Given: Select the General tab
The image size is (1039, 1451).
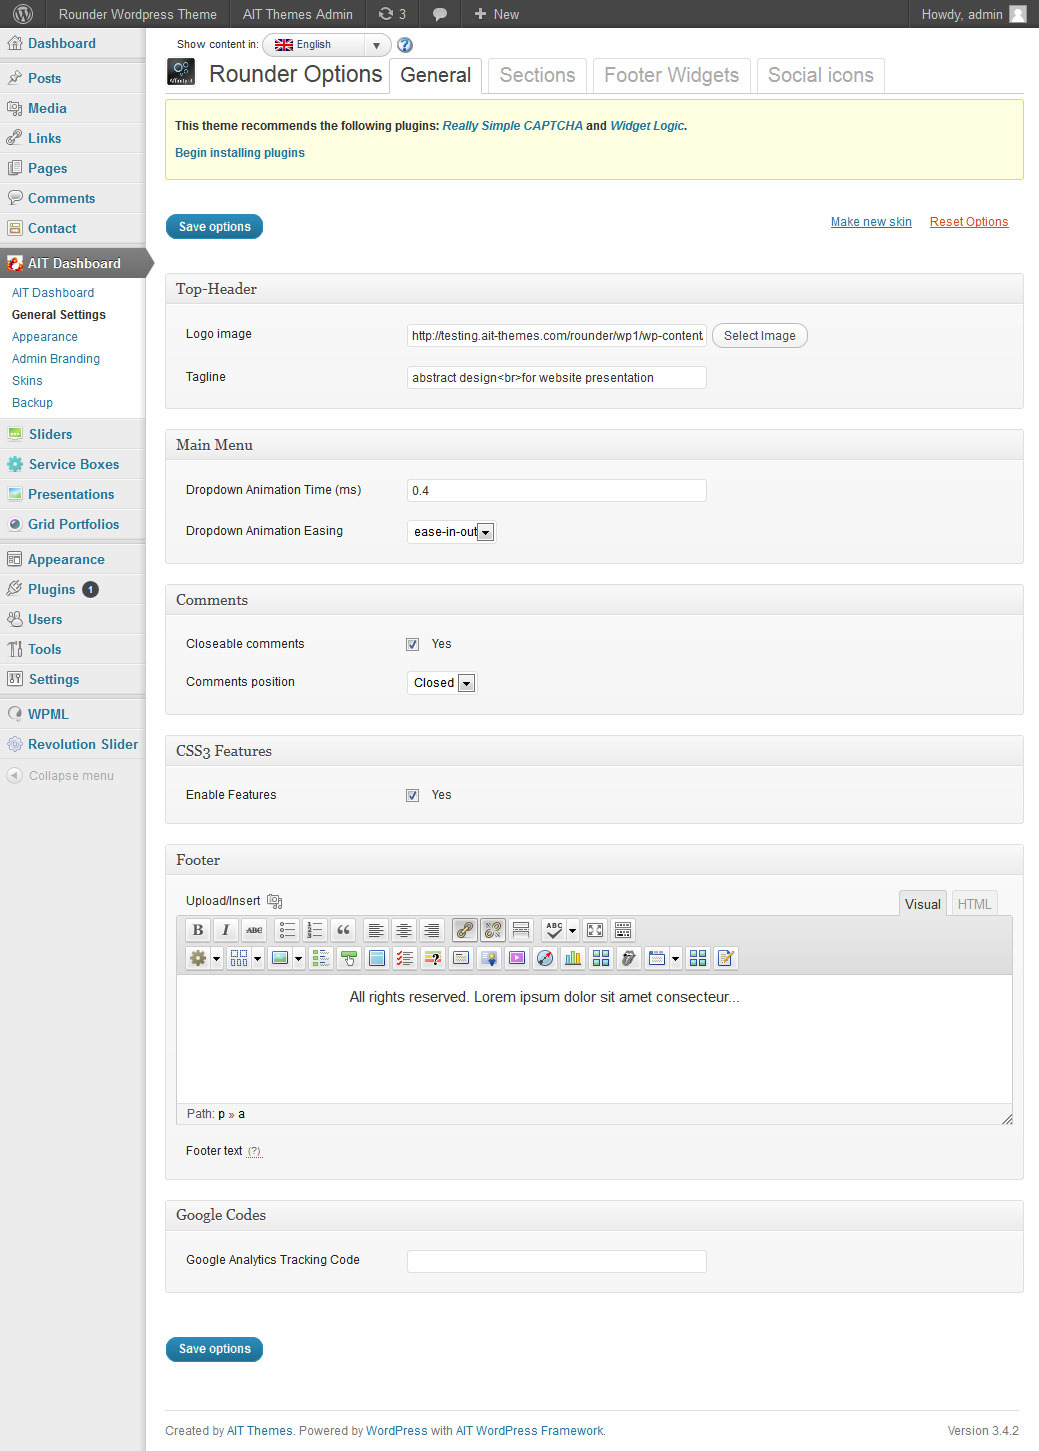Looking at the screenshot, I should (x=435, y=75).
